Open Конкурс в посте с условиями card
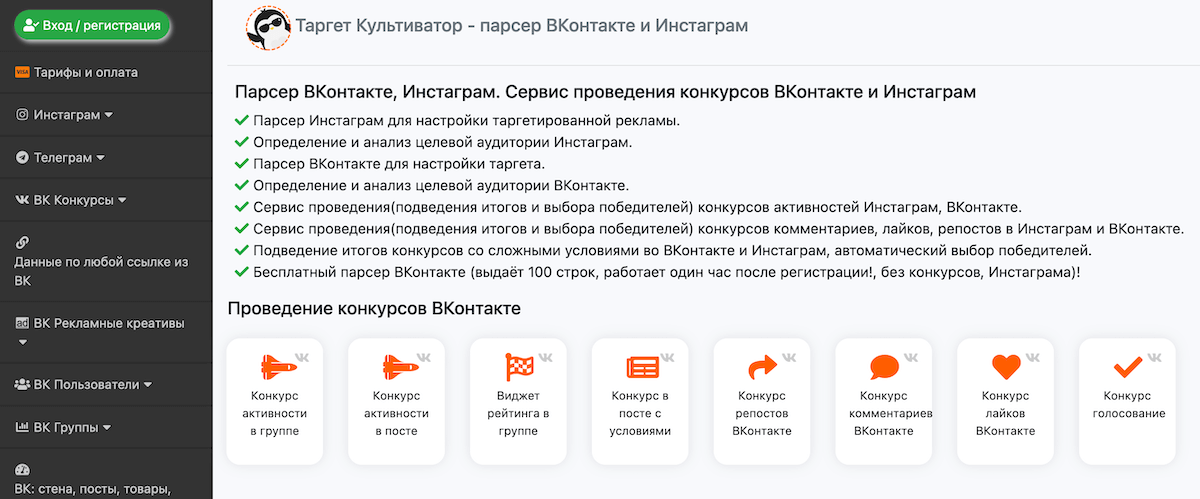 tap(640, 401)
